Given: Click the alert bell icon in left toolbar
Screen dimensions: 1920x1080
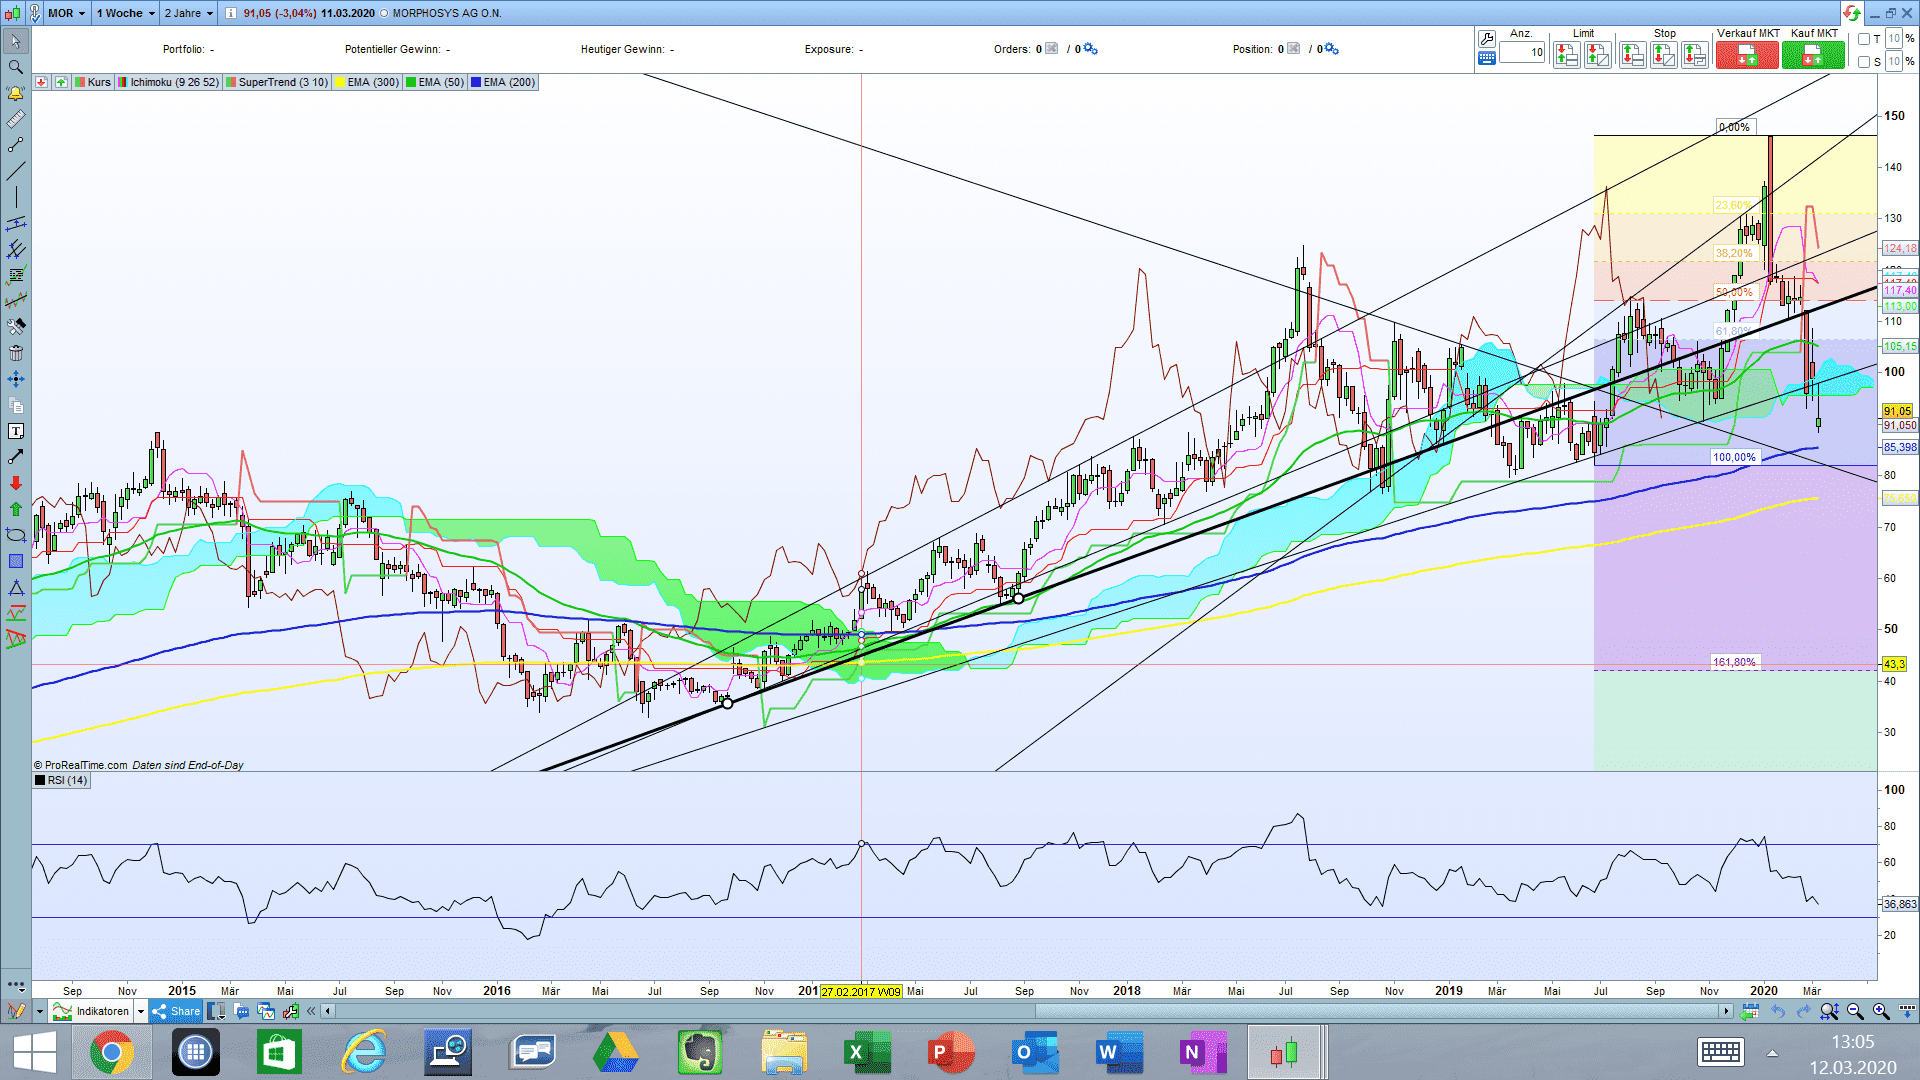Looking at the screenshot, I should [15, 93].
